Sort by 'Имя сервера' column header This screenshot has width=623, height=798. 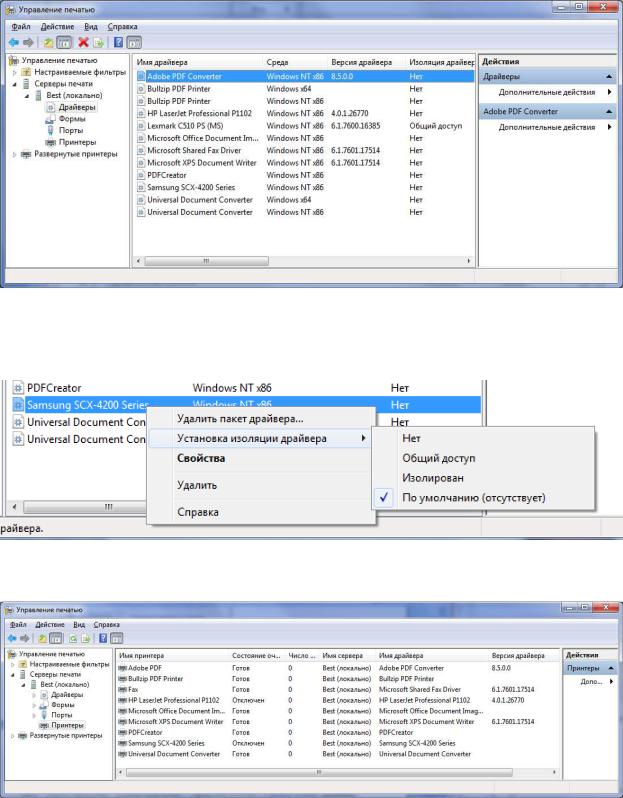[x=348, y=656]
